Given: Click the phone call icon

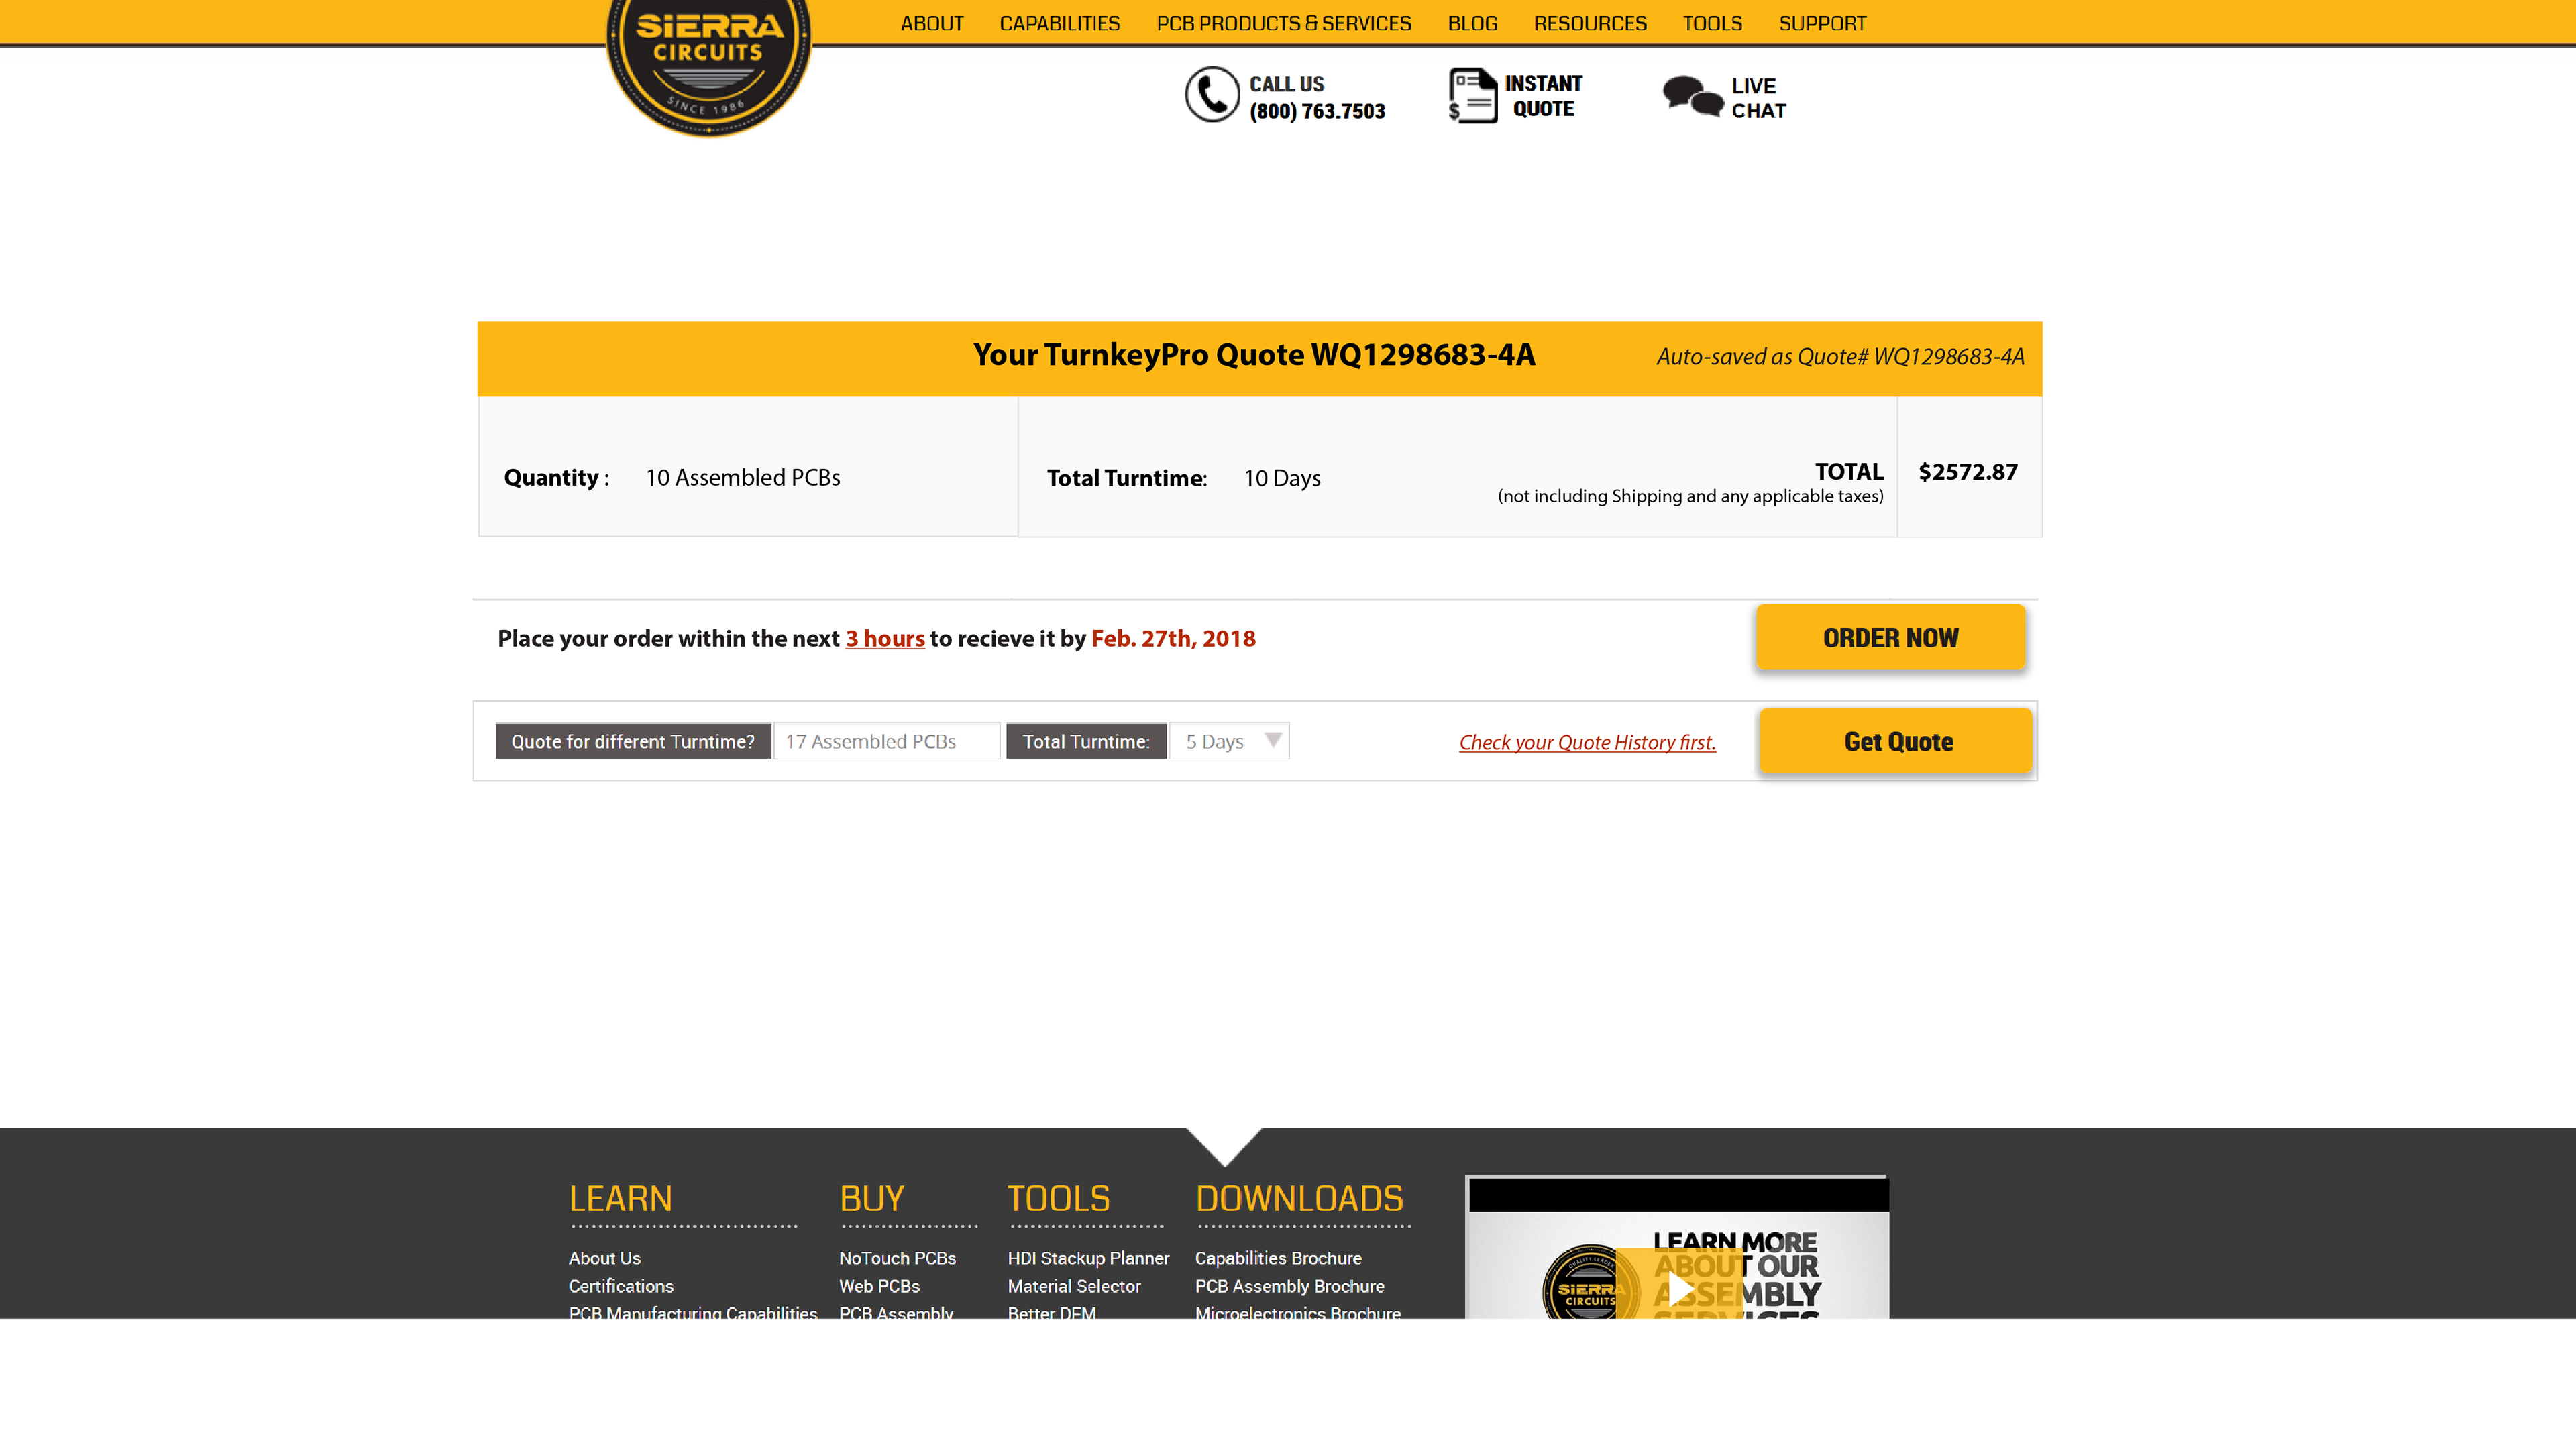Looking at the screenshot, I should (x=1211, y=96).
